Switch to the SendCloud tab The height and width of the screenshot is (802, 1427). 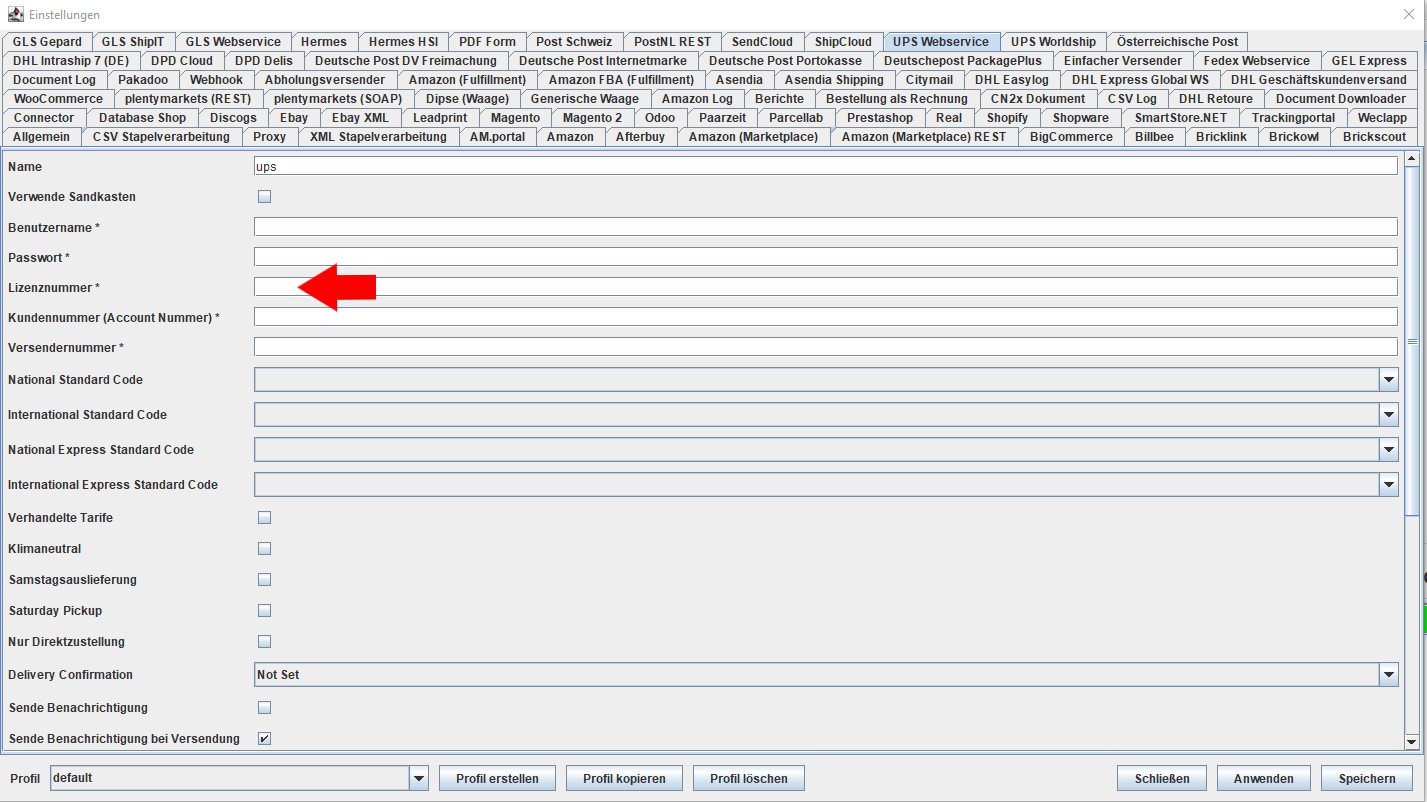pos(762,42)
